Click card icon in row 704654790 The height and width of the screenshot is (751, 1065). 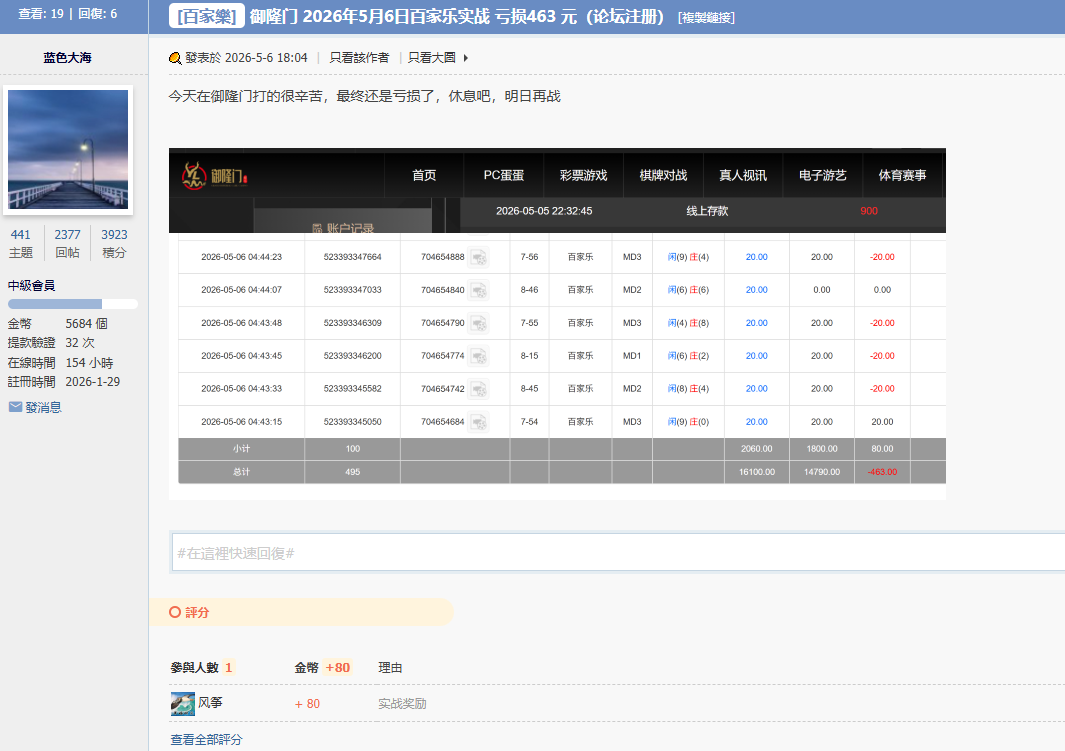coord(479,323)
